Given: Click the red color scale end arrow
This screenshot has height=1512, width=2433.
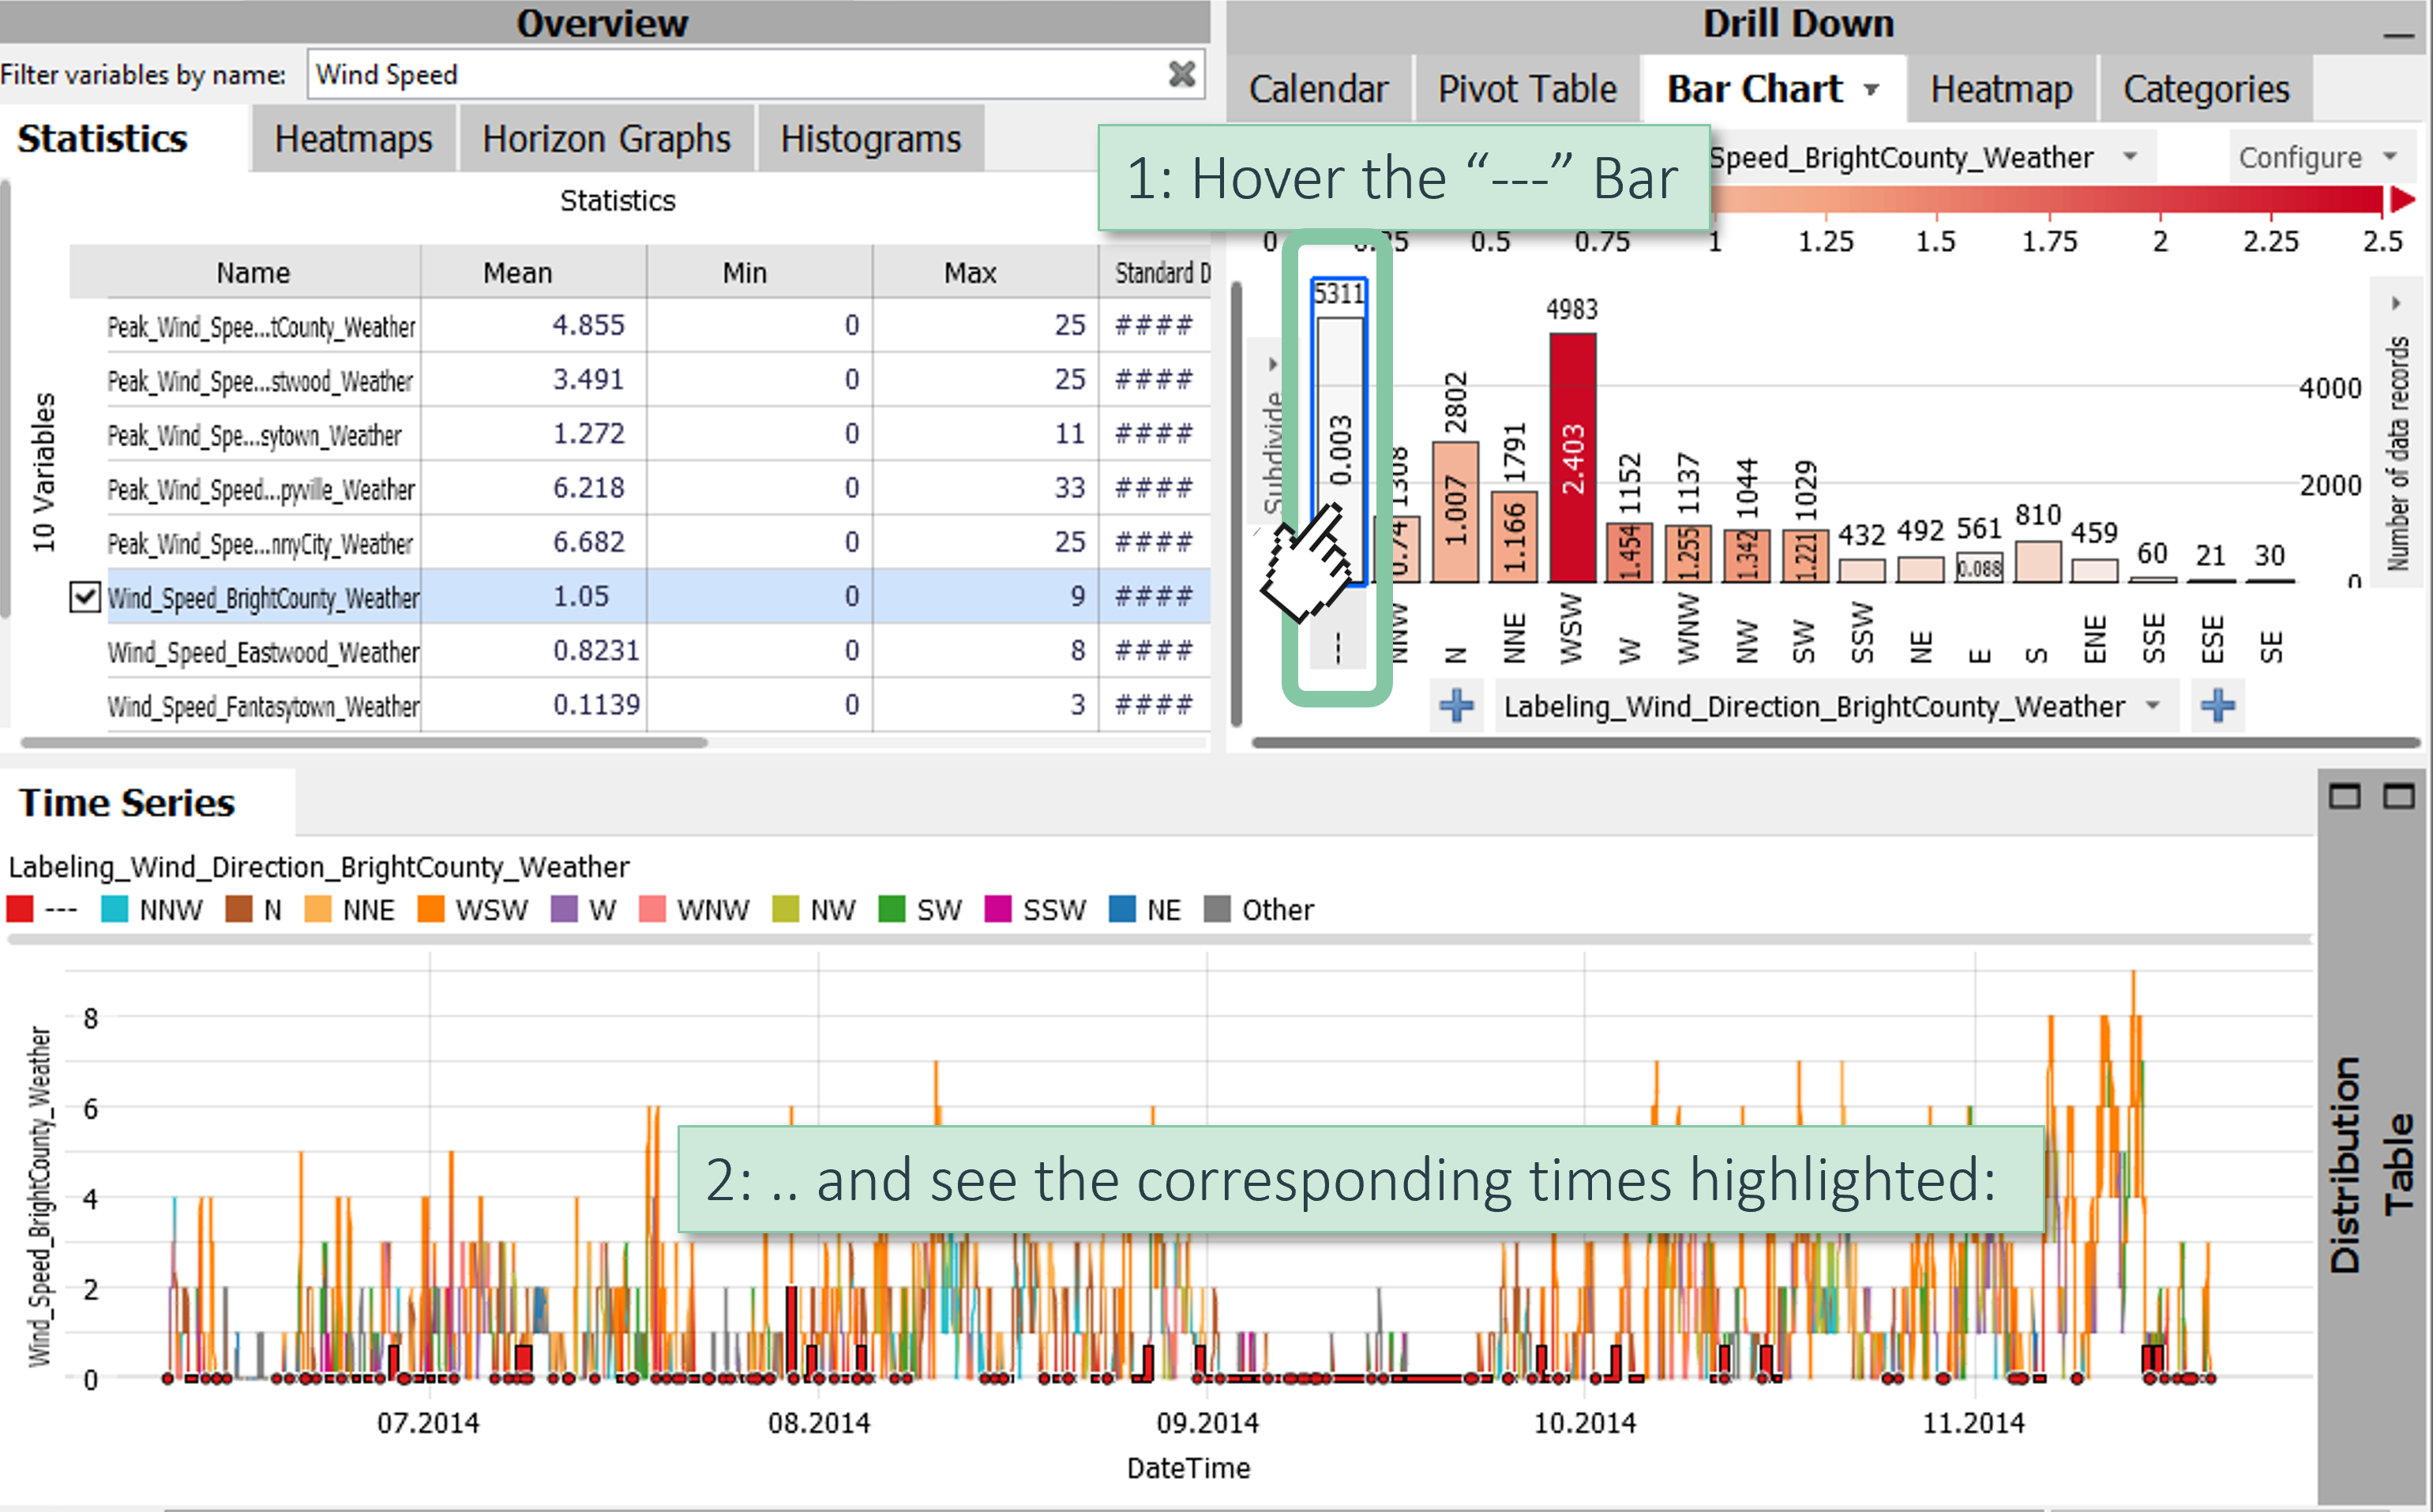Looking at the screenshot, I should click(x=2402, y=200).
